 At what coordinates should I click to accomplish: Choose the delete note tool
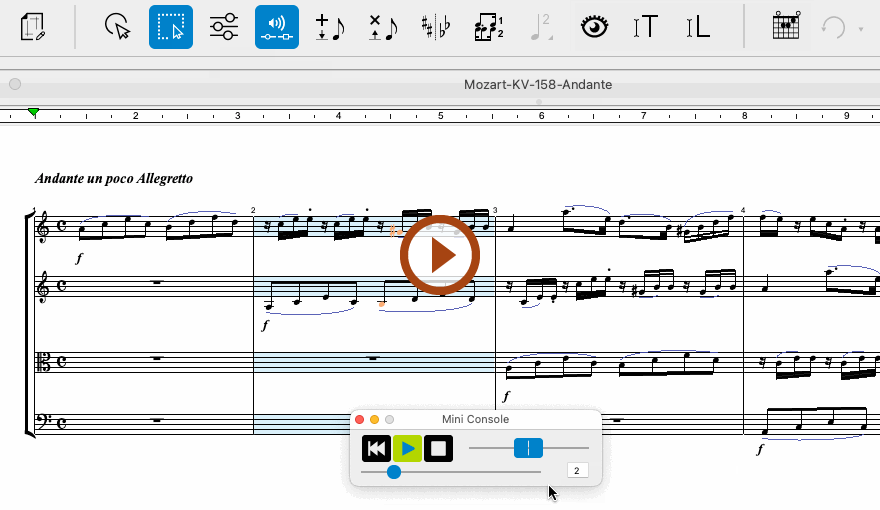pyautogui.click(x=383, y=27)
